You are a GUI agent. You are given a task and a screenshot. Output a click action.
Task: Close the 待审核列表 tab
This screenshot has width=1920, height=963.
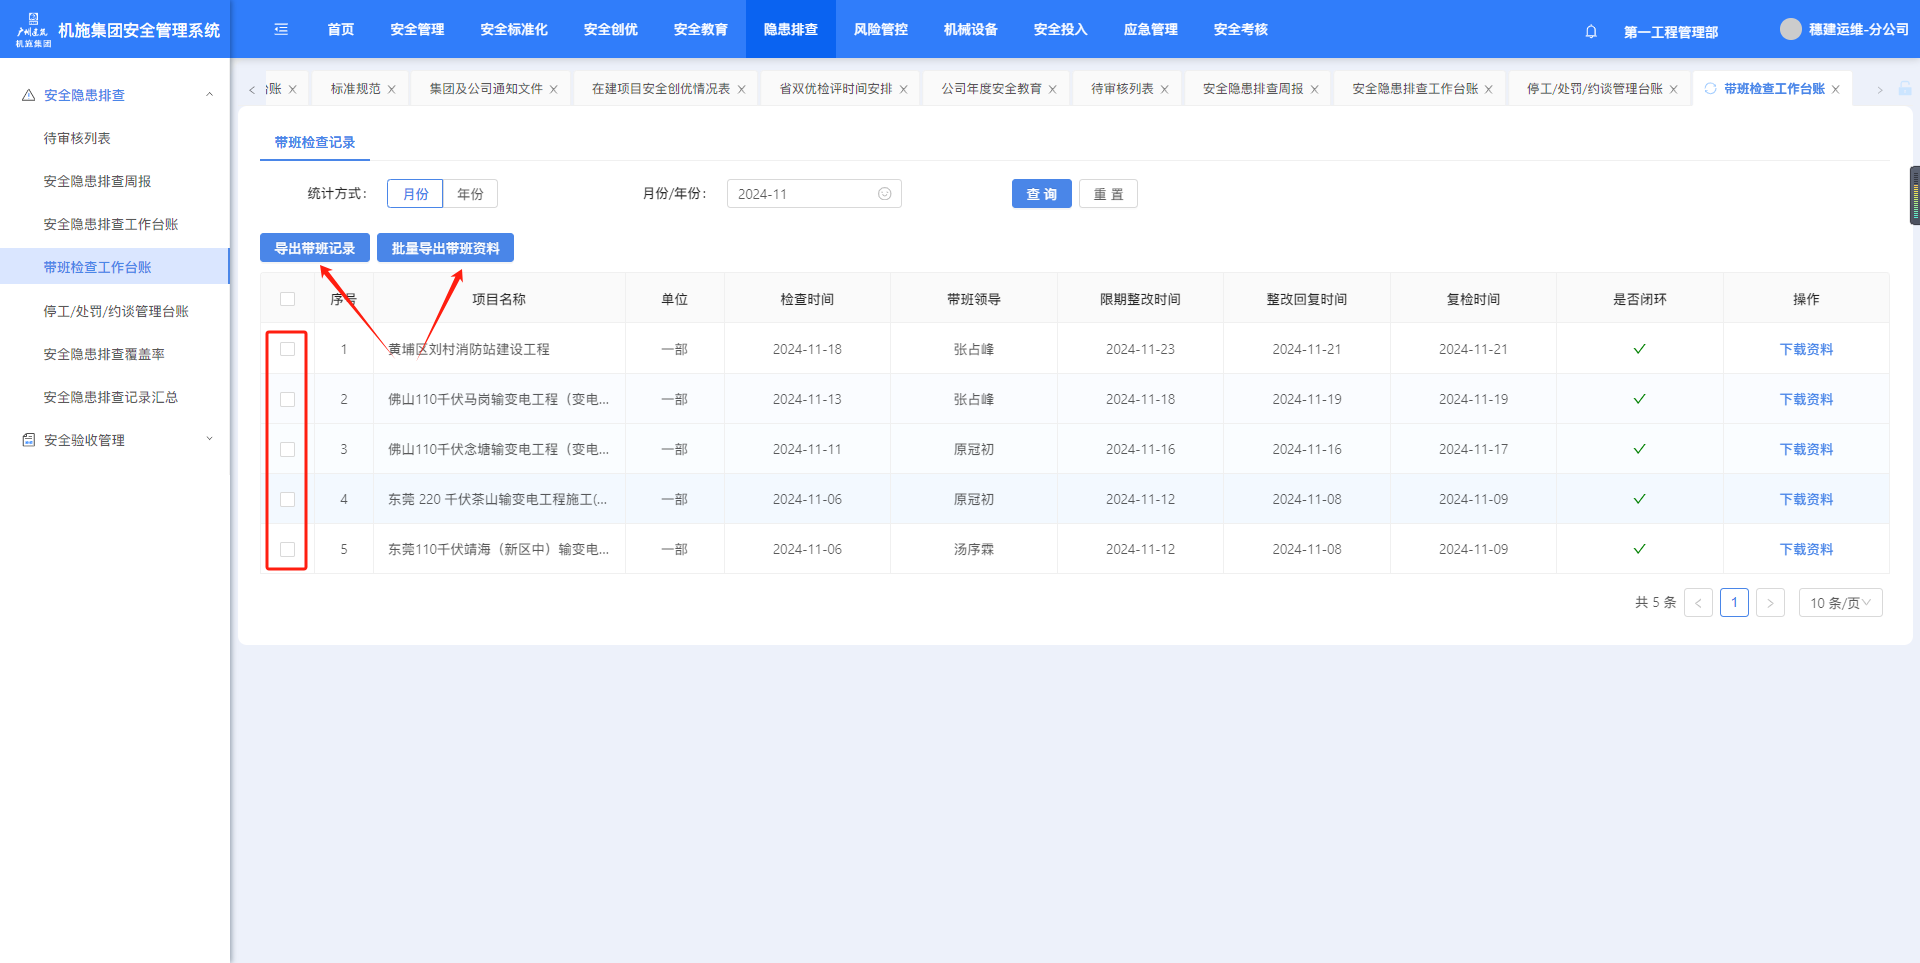(1164, 90)
